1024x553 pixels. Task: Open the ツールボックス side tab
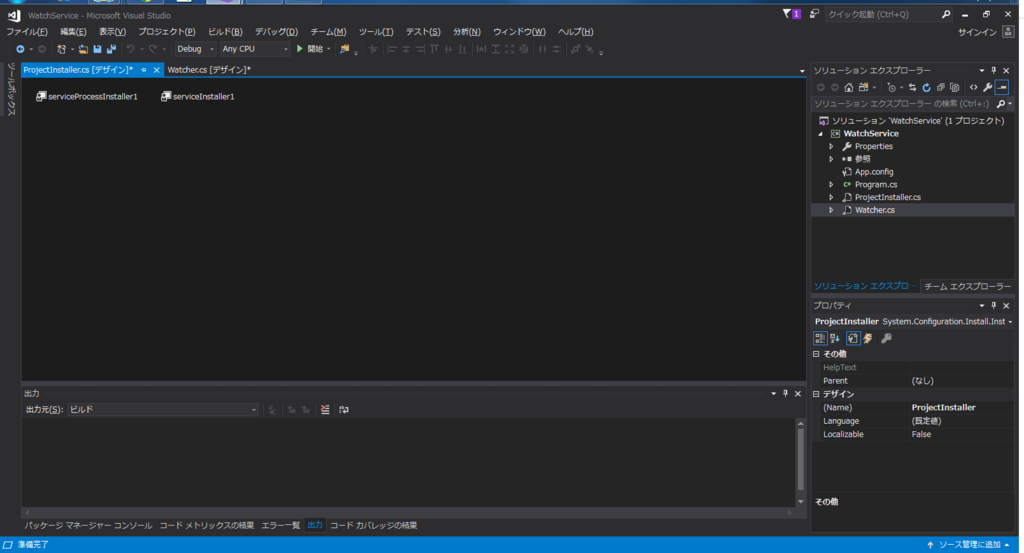pyautogui.click(x=11, y=89)
